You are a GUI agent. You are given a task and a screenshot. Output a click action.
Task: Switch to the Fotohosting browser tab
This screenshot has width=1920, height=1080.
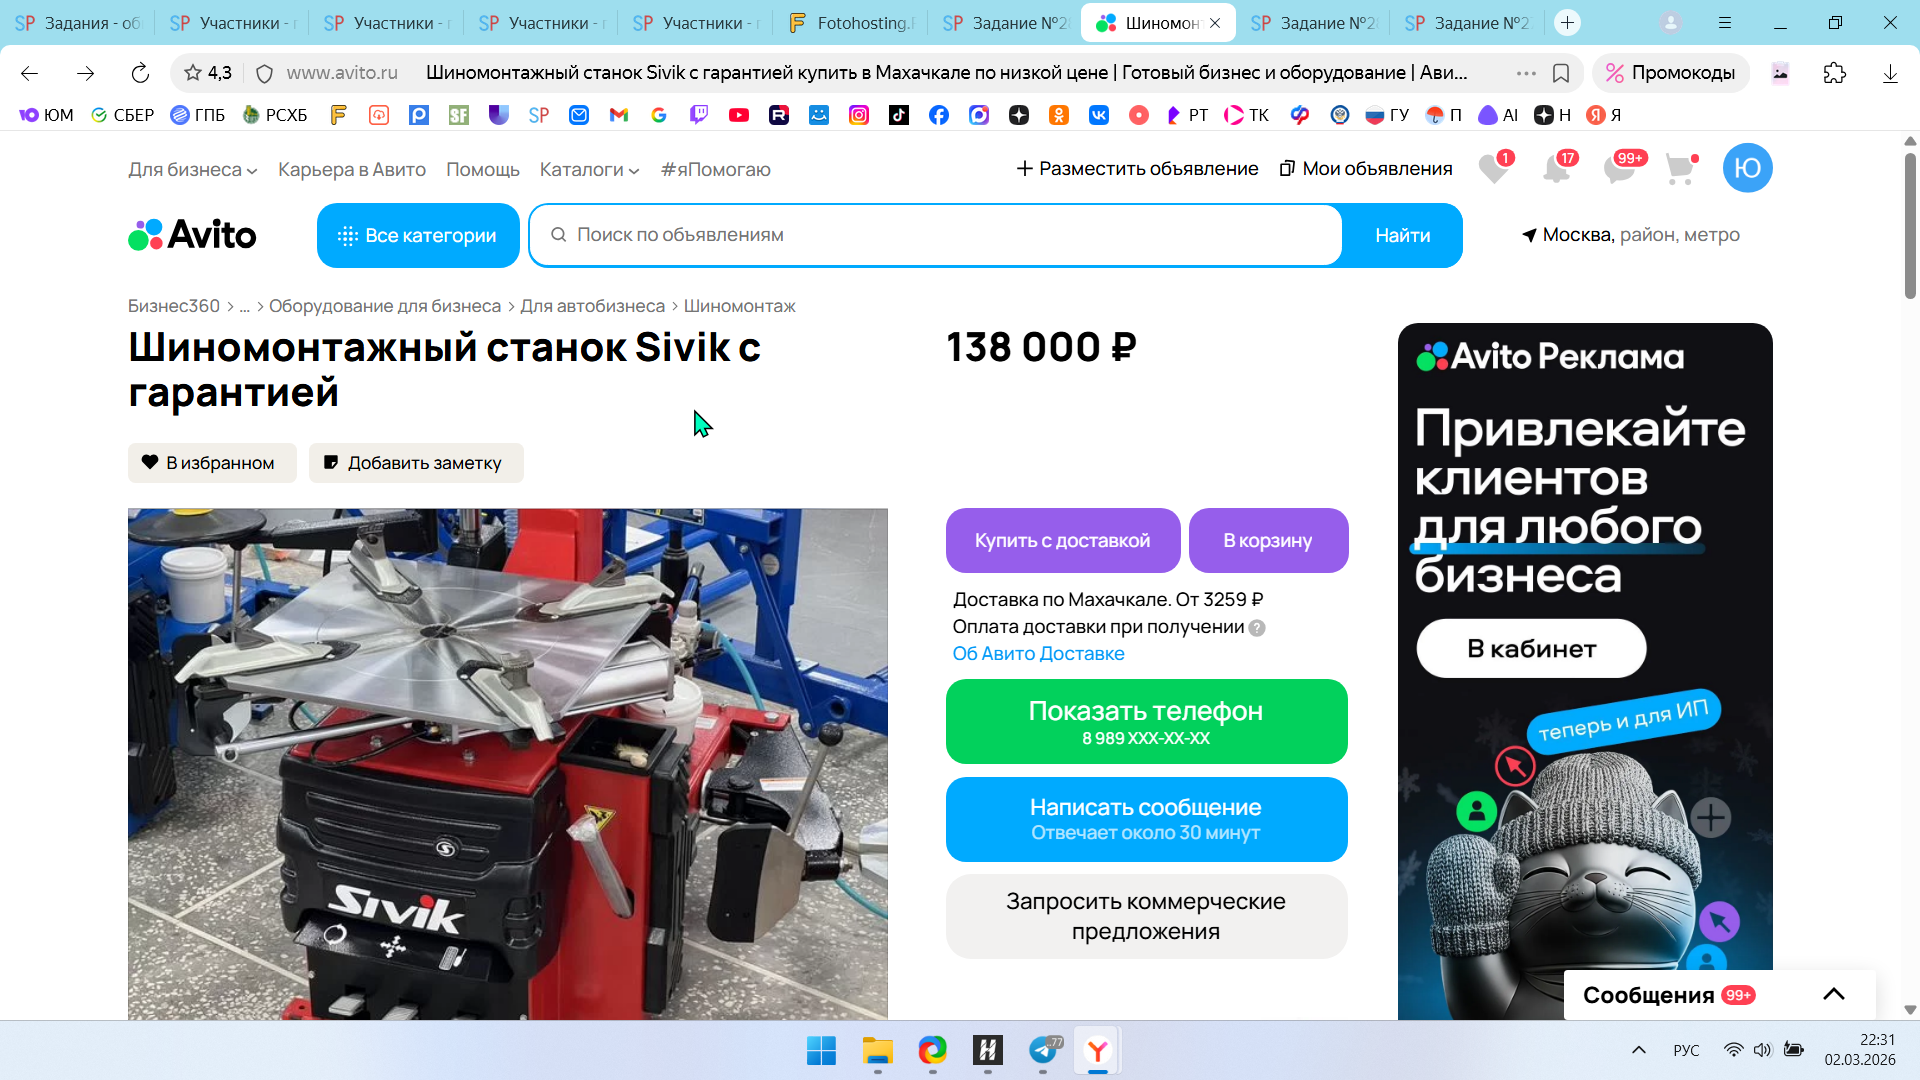pyautogui.click(x=853, y=23)
